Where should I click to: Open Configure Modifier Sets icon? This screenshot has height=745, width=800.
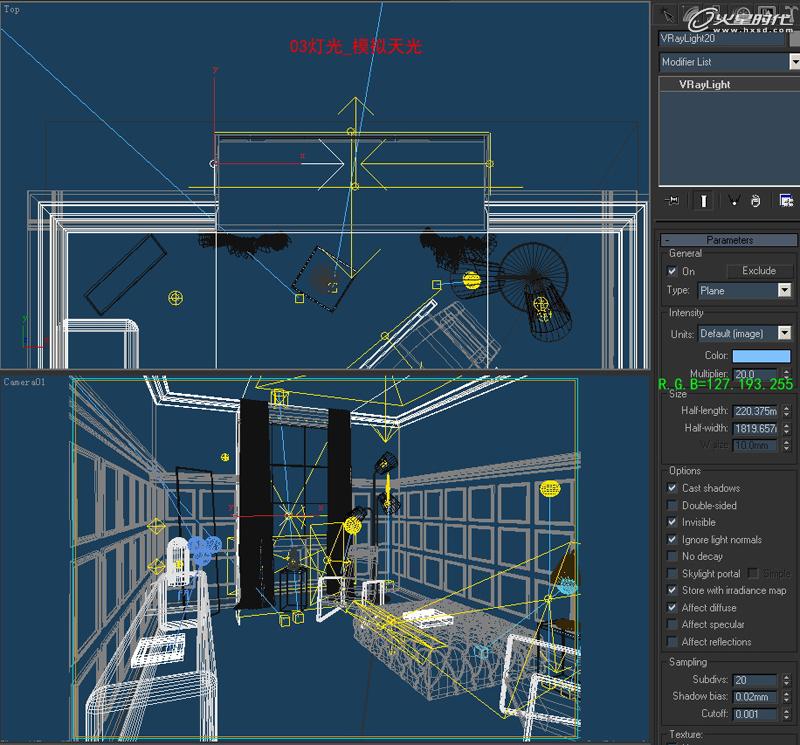tap(786, 201)
